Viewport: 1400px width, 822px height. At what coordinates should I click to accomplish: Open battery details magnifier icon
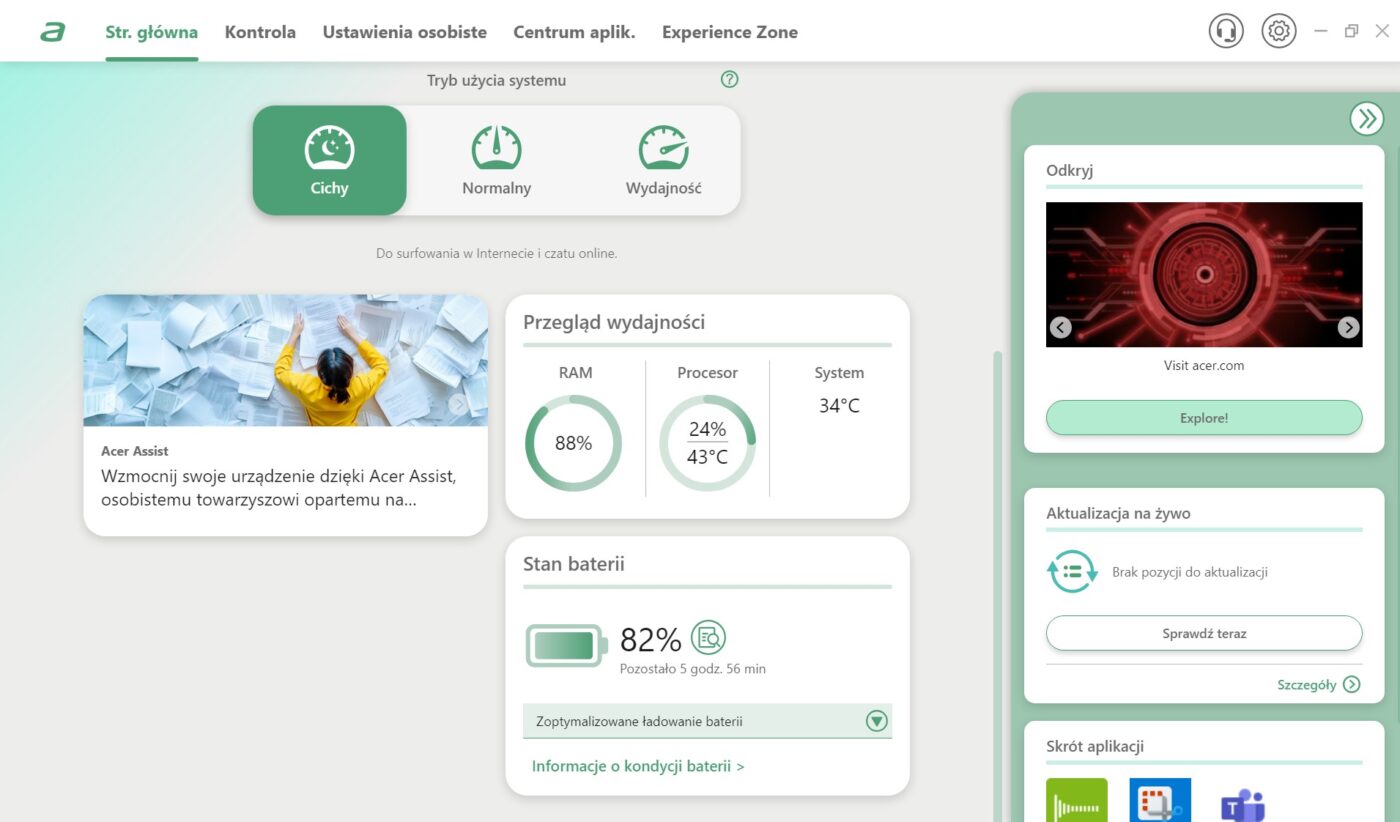click(x=708, y=637)
